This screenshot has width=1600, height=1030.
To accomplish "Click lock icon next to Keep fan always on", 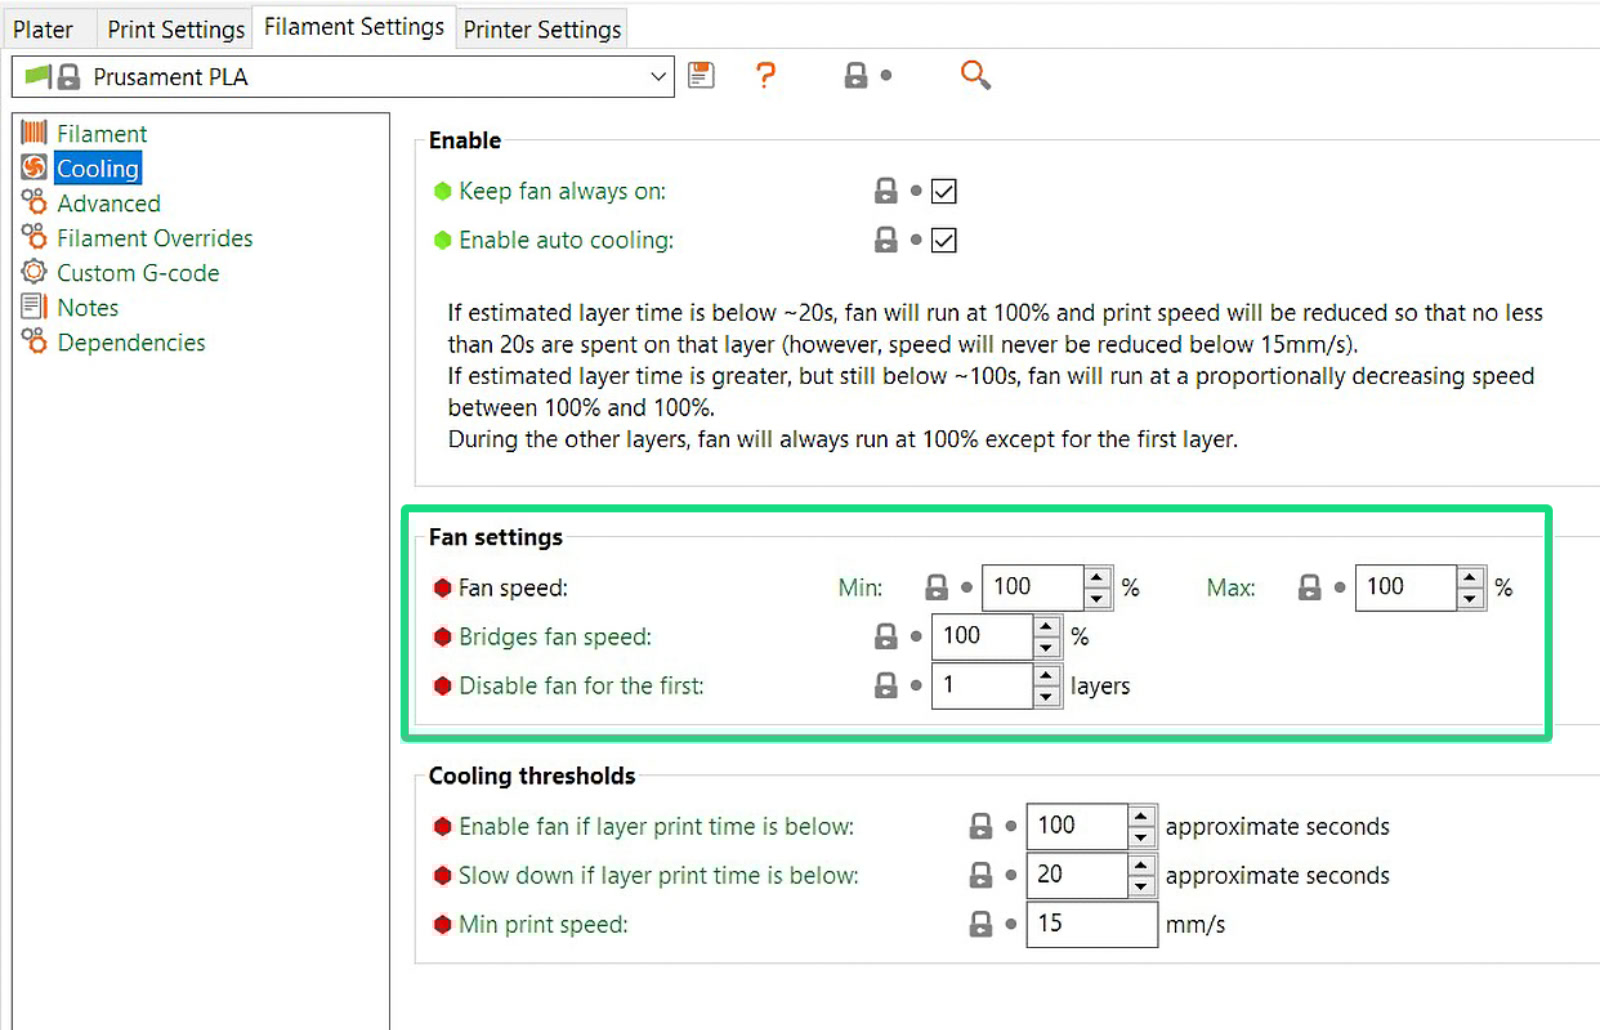I will point(886,191).
